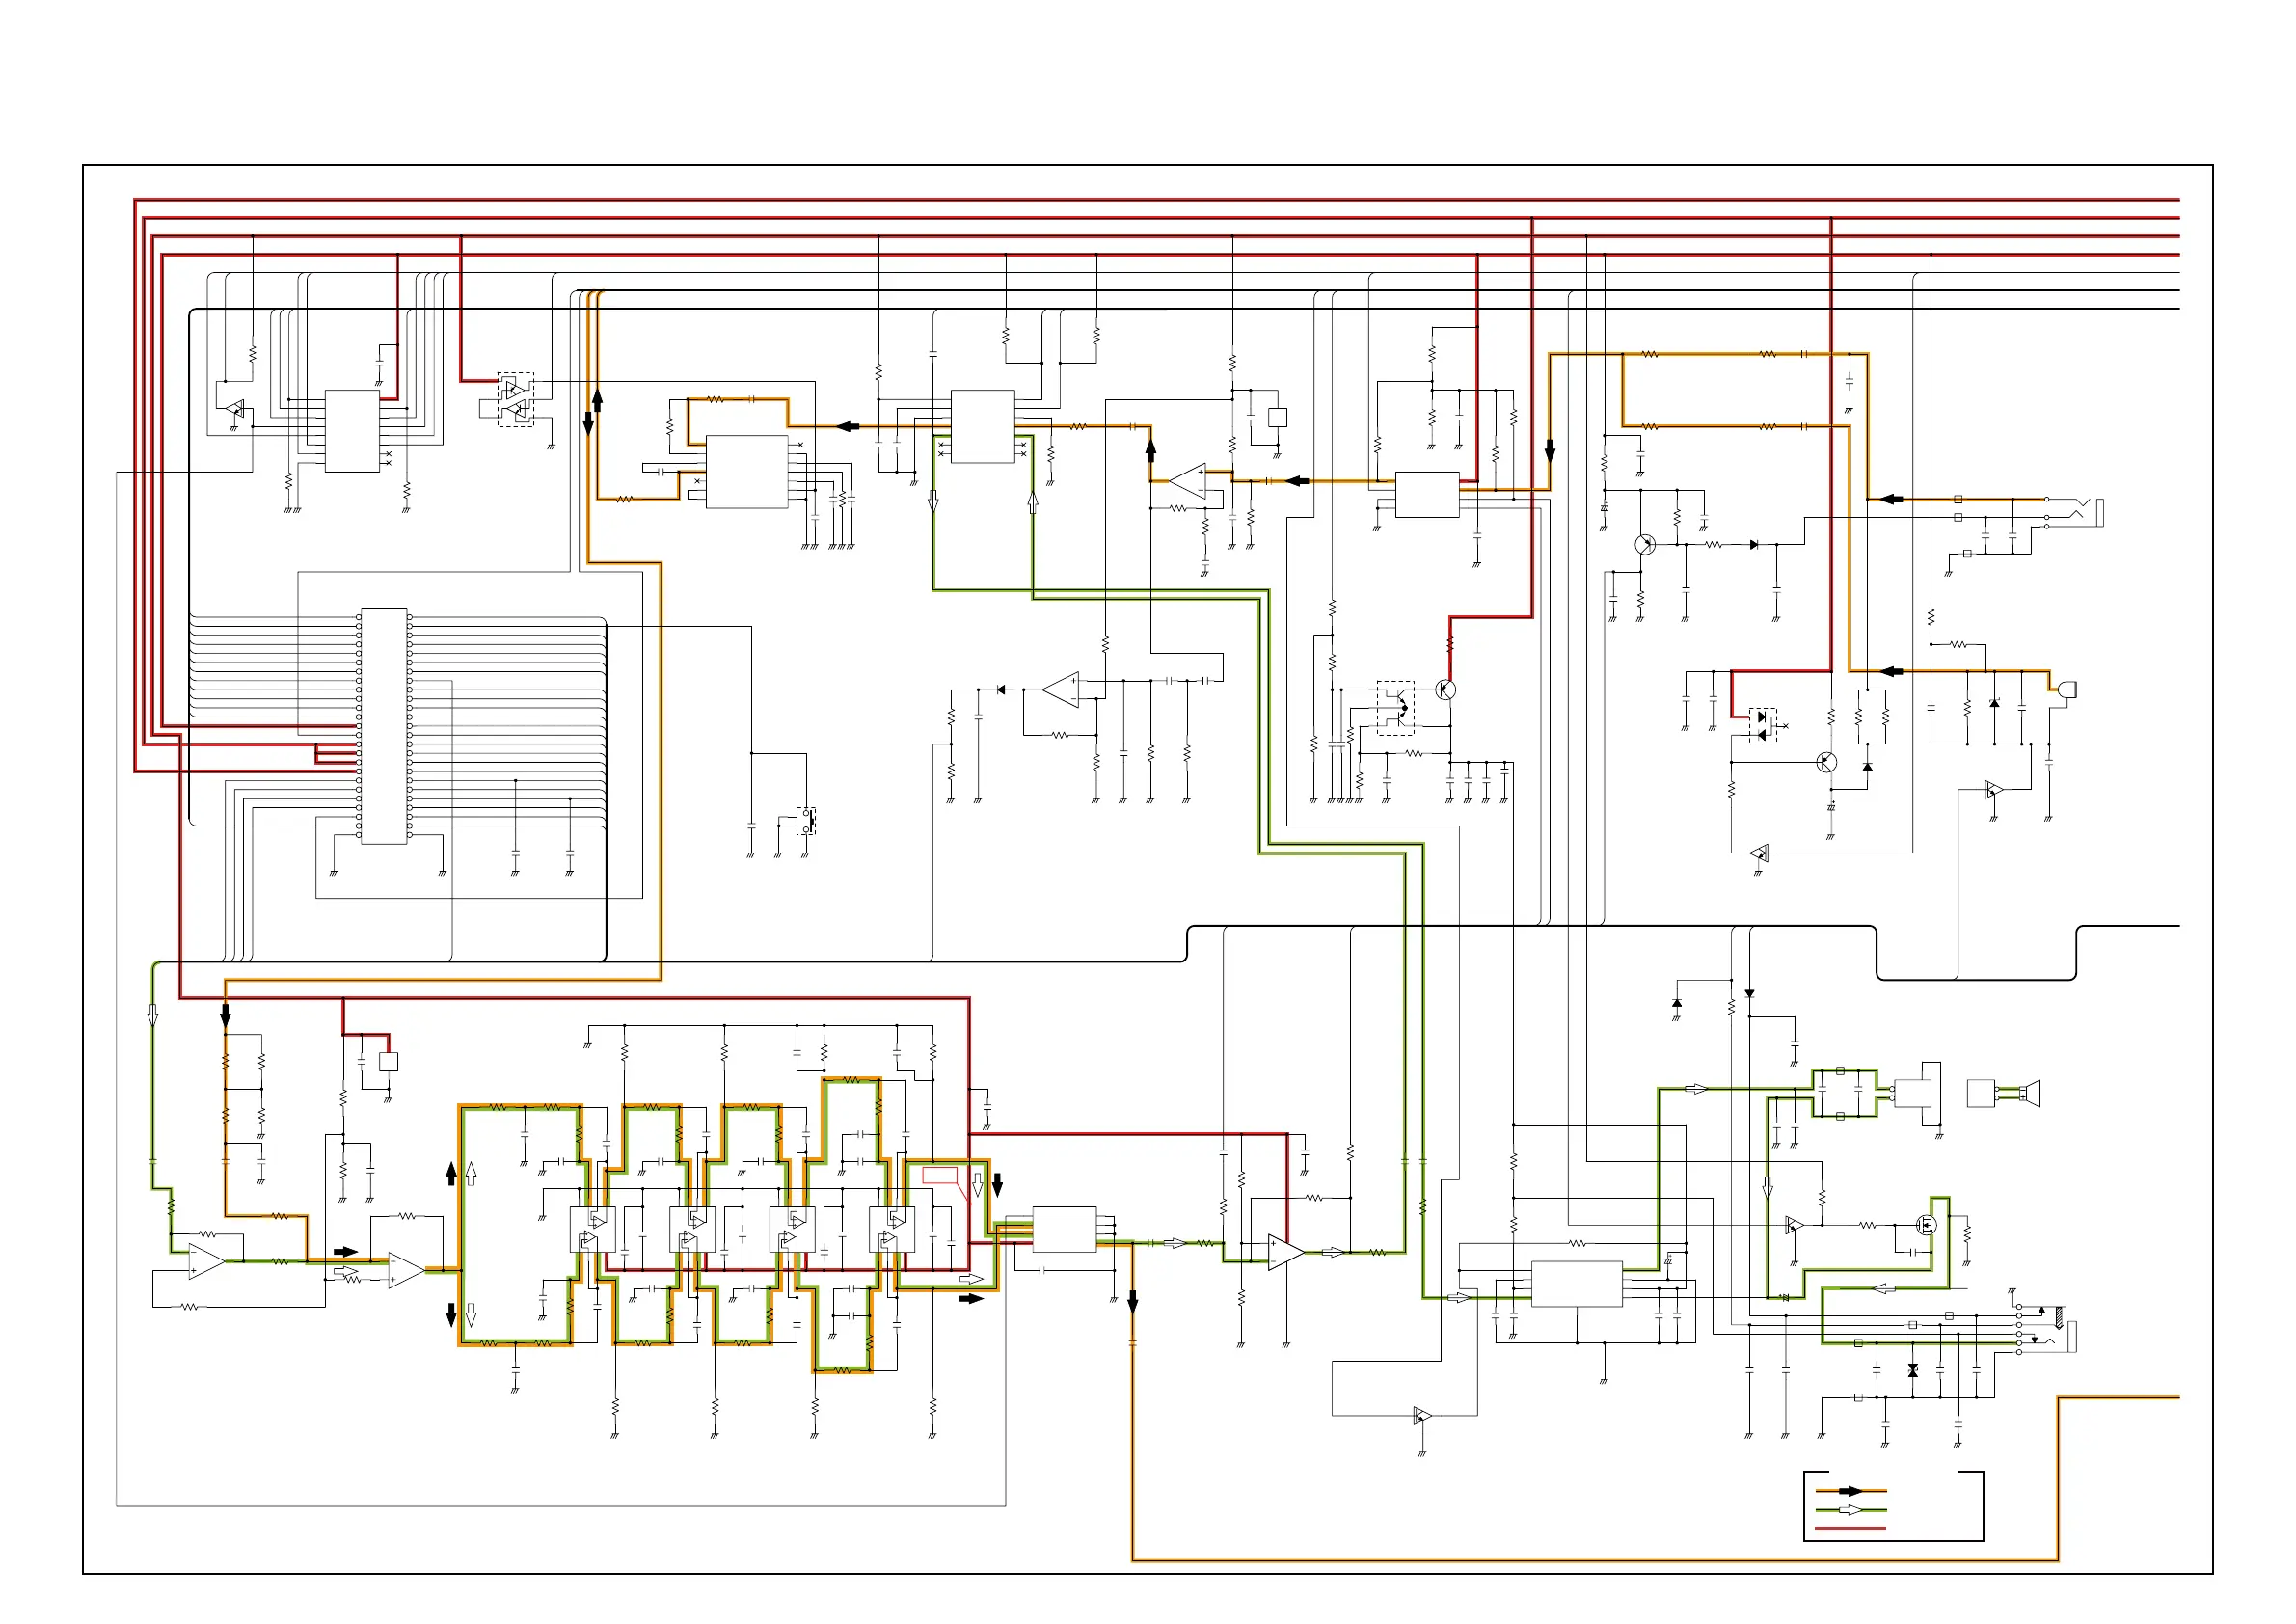Select the first op-amp at the bottom left
2296x1624 pixels.
tap(206, 1262)
